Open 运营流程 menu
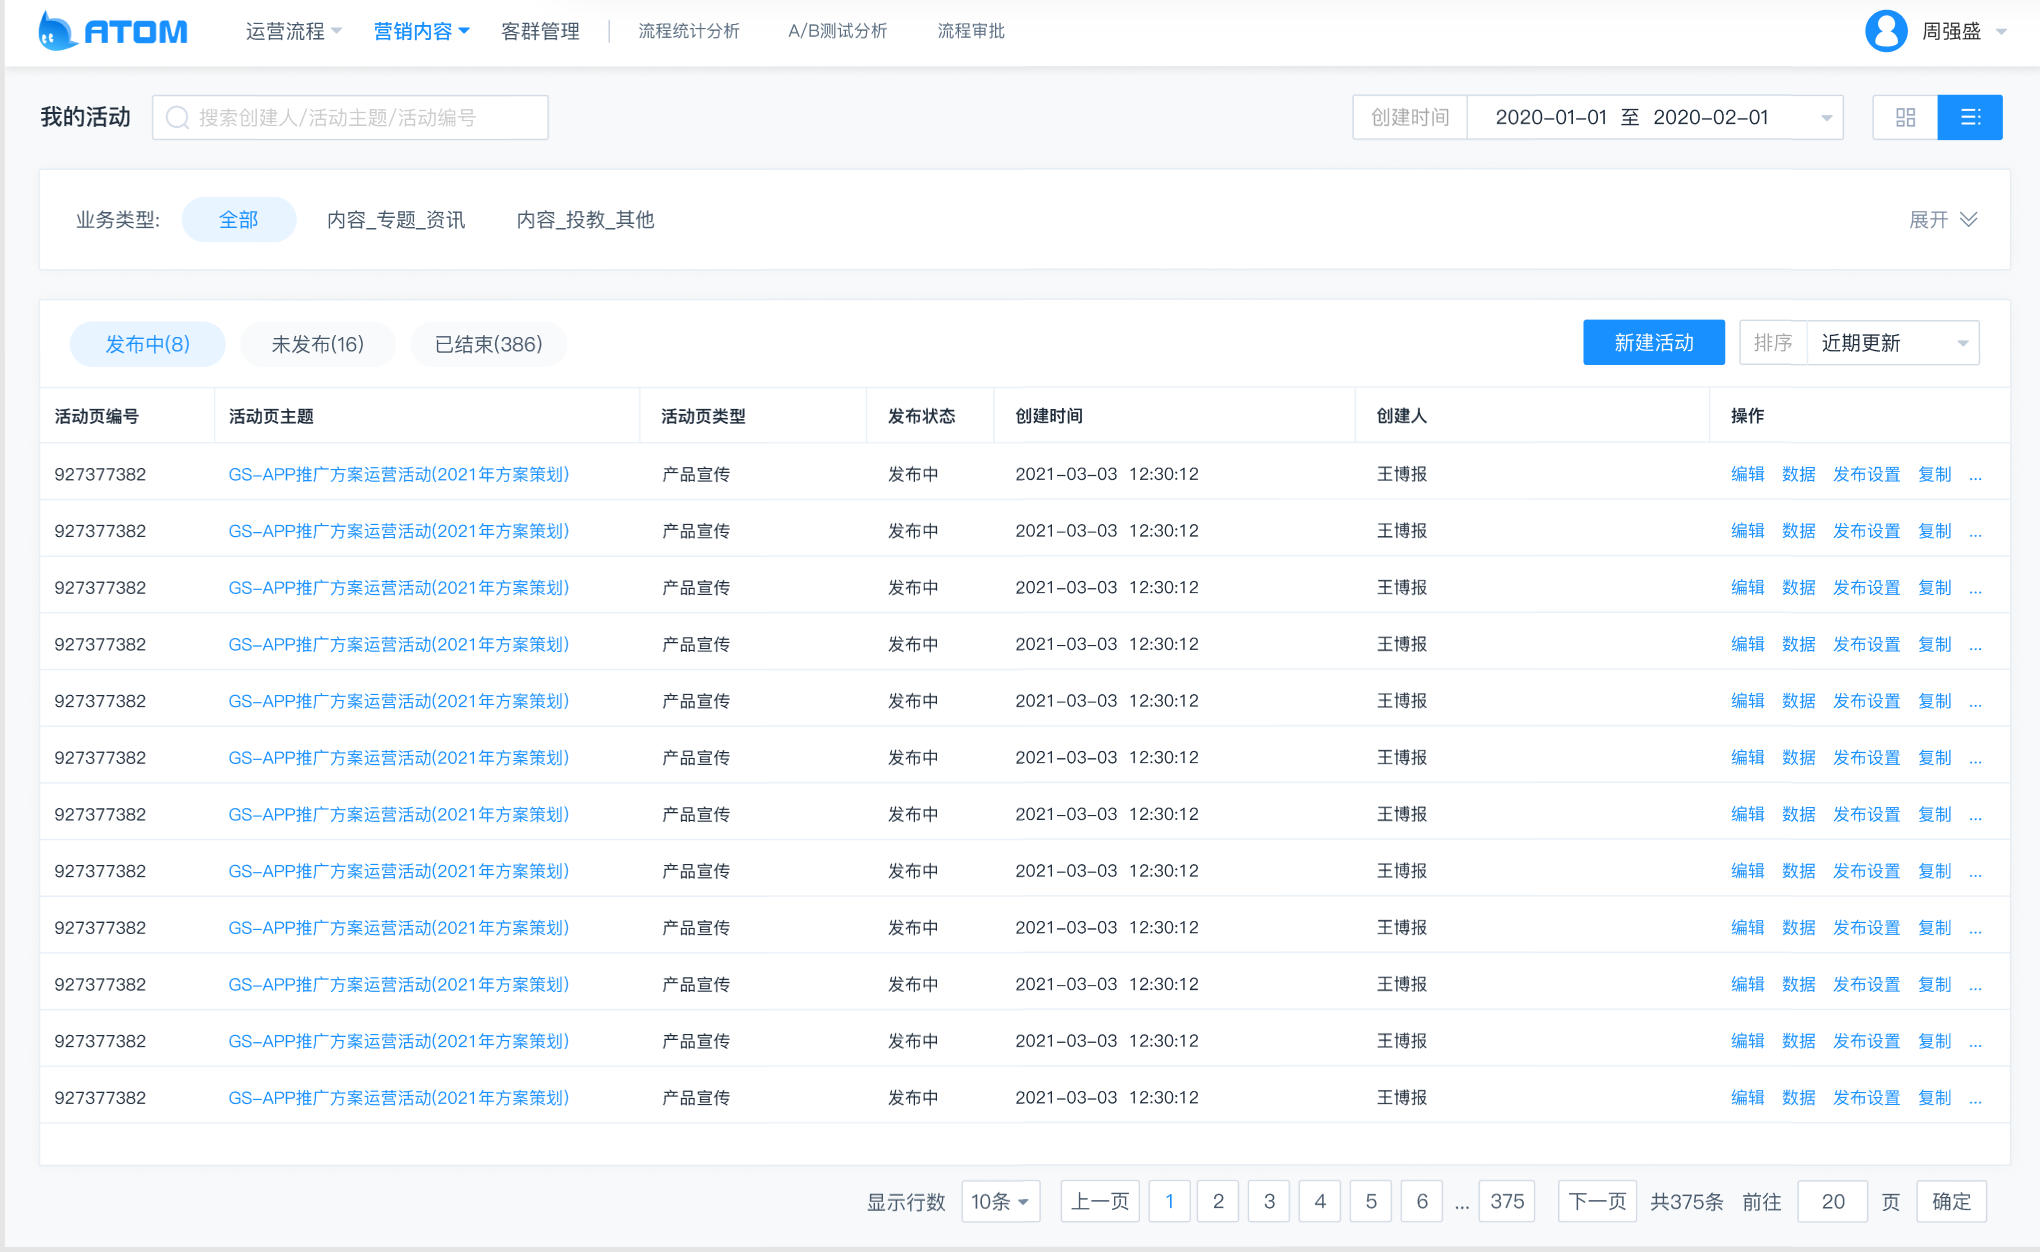2040x1252 pixels. click(293, 31)
